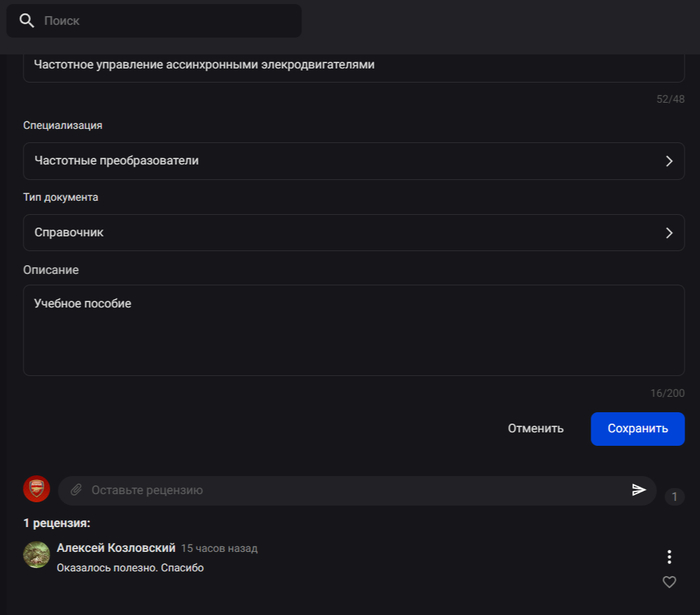Click the 1 рецензия heading
This screenshot has height=615, width=700.
tap(57, 523)
